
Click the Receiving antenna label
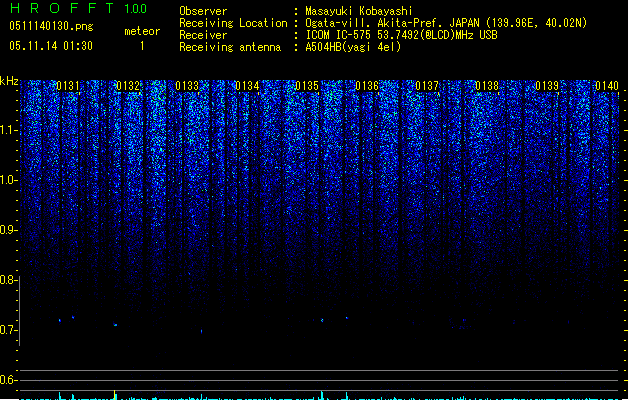tap(230, 47)
